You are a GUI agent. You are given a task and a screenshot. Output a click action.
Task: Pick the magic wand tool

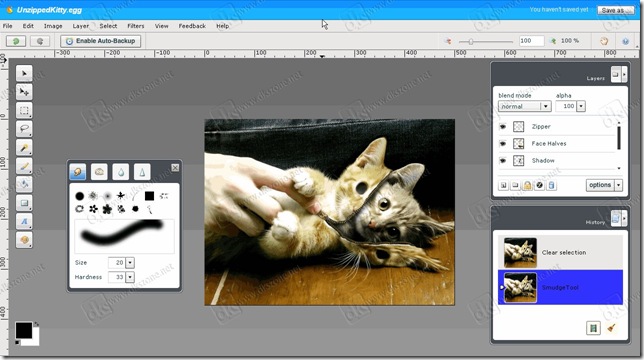24,147
